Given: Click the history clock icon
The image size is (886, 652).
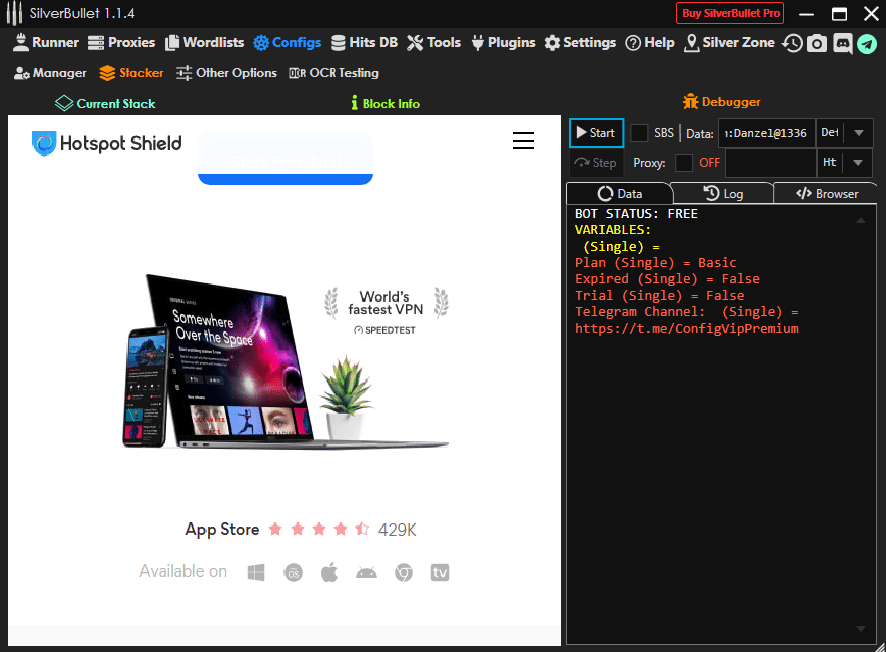Looking at the screenshot, I should [792, 44].
